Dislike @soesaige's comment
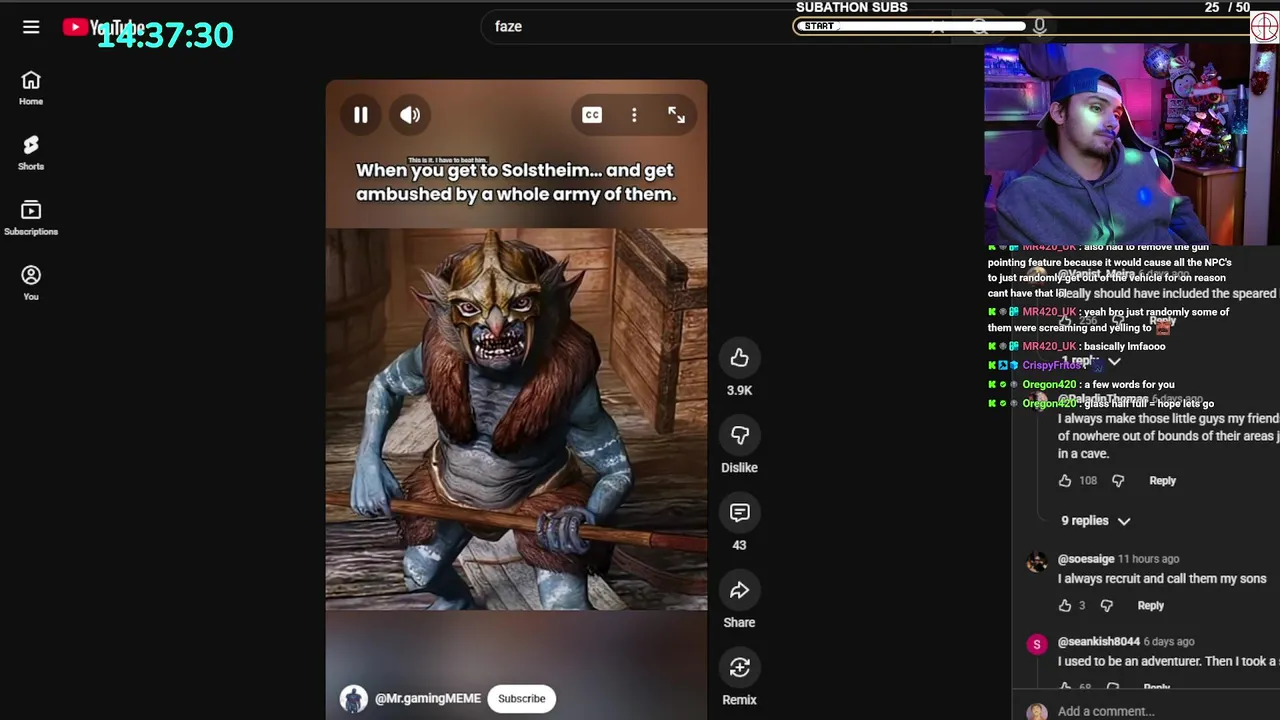This screenshot has width=1280, height=720. 1106,606
